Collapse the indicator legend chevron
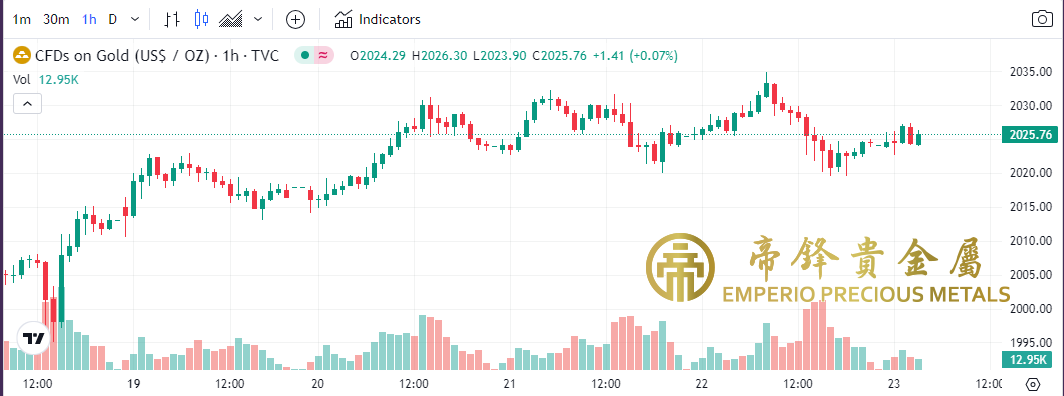 click(28, 104)
